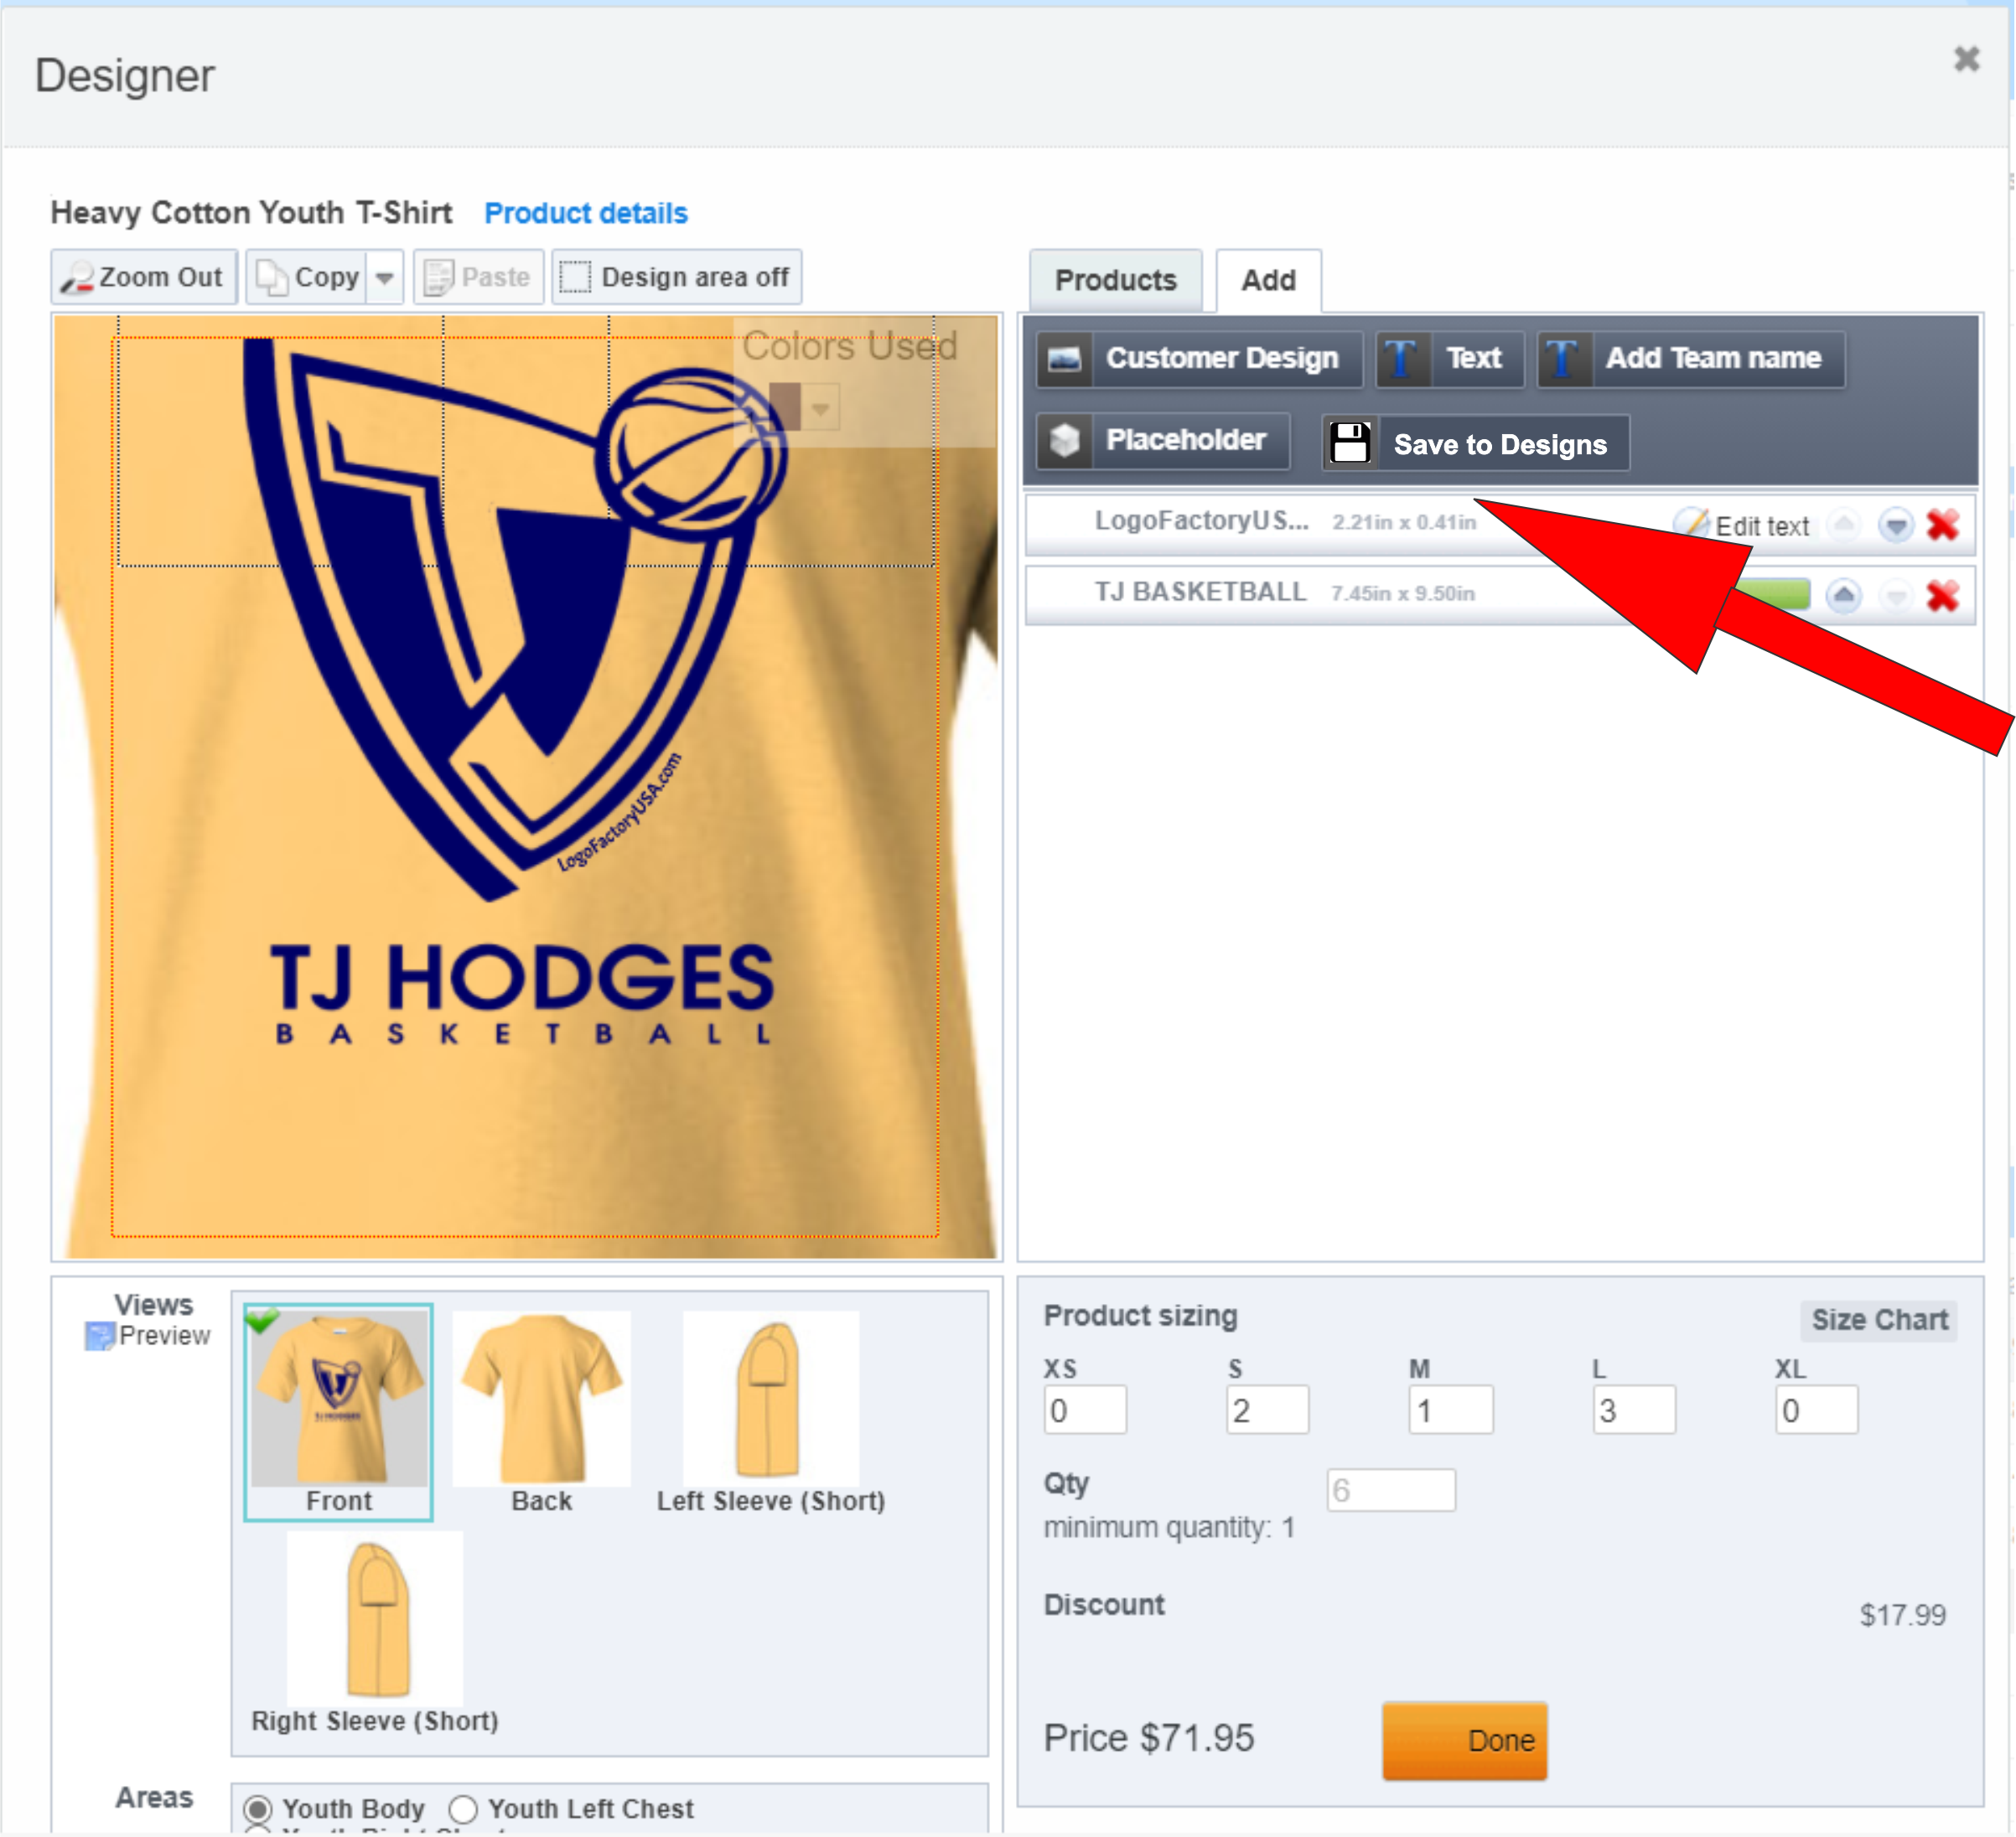Click the Edit text pencil icon
This screenshot has width=2016, height=1837.
coord(1691,523)
